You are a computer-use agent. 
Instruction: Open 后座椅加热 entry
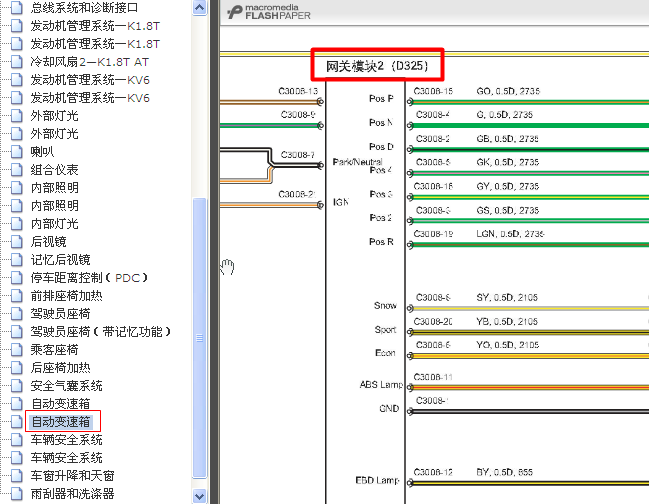[x=60, y=368]
